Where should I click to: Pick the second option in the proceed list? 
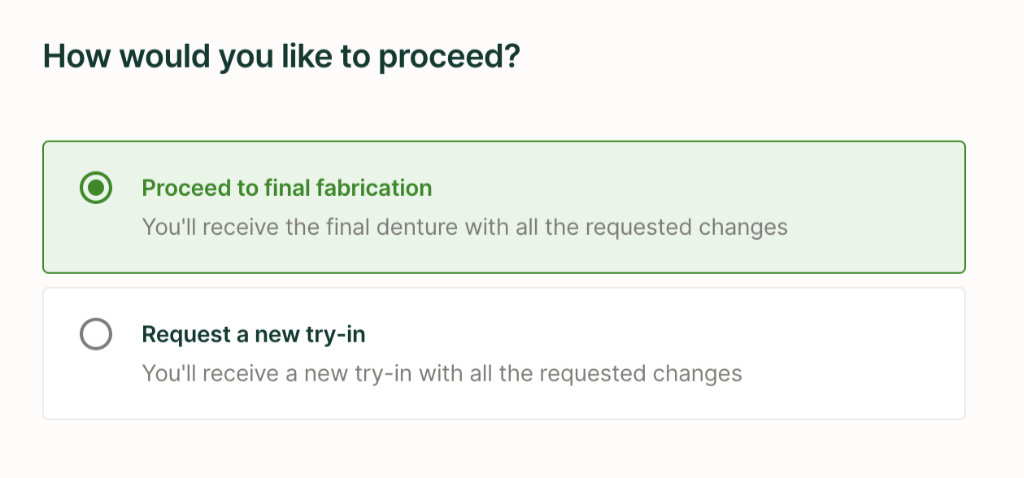tap(96, 334)
